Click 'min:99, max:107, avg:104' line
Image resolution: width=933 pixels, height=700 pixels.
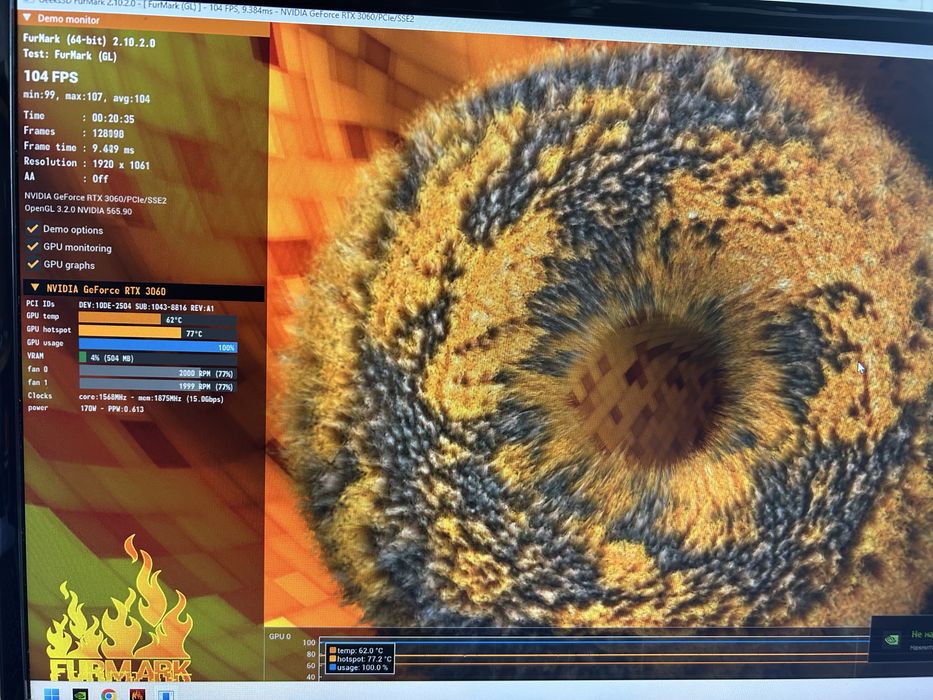click(86, 96)
